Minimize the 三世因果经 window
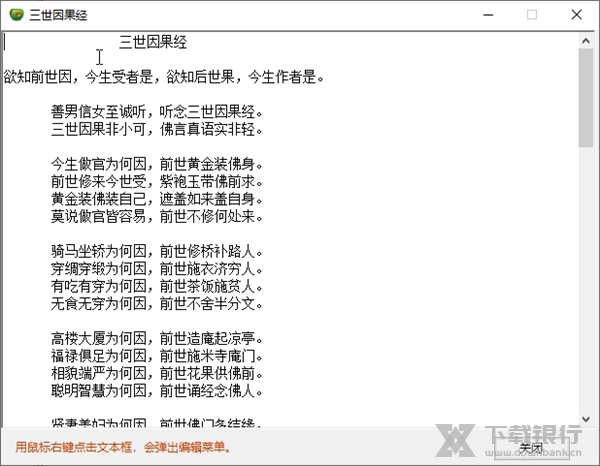600x466 pixels. (488, 15)
